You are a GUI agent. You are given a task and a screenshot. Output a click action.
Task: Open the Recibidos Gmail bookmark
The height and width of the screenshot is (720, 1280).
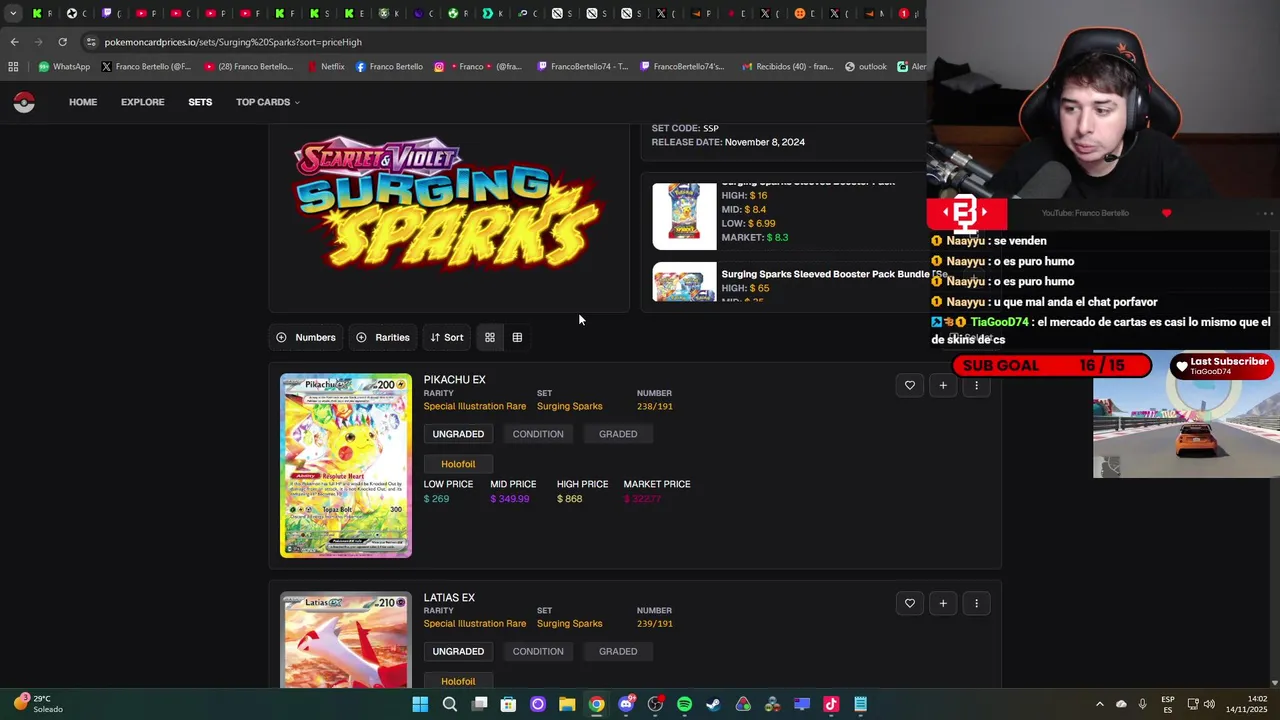pos(788,67)
